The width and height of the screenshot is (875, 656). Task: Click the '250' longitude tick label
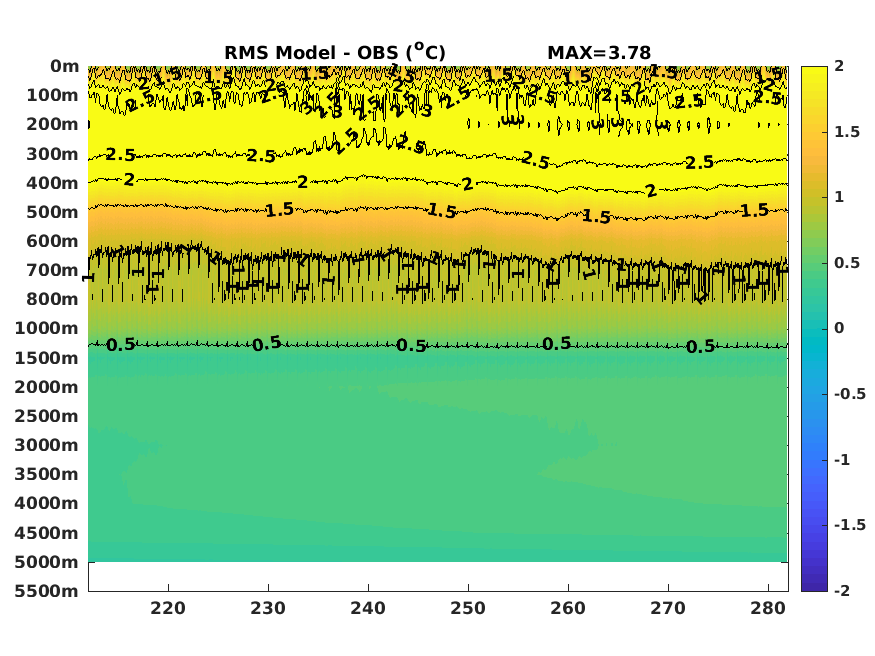click(468, 608)
